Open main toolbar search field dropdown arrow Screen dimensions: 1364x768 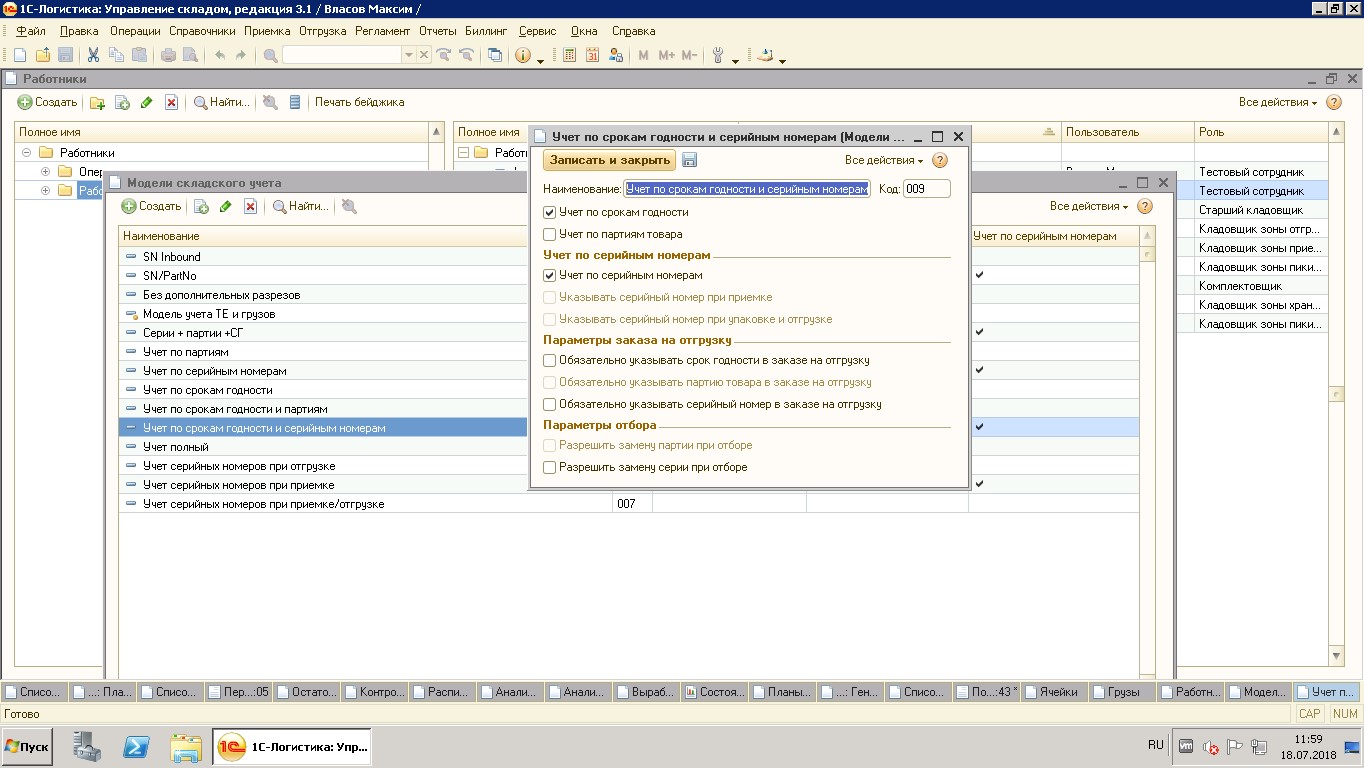tap(408, 55)
